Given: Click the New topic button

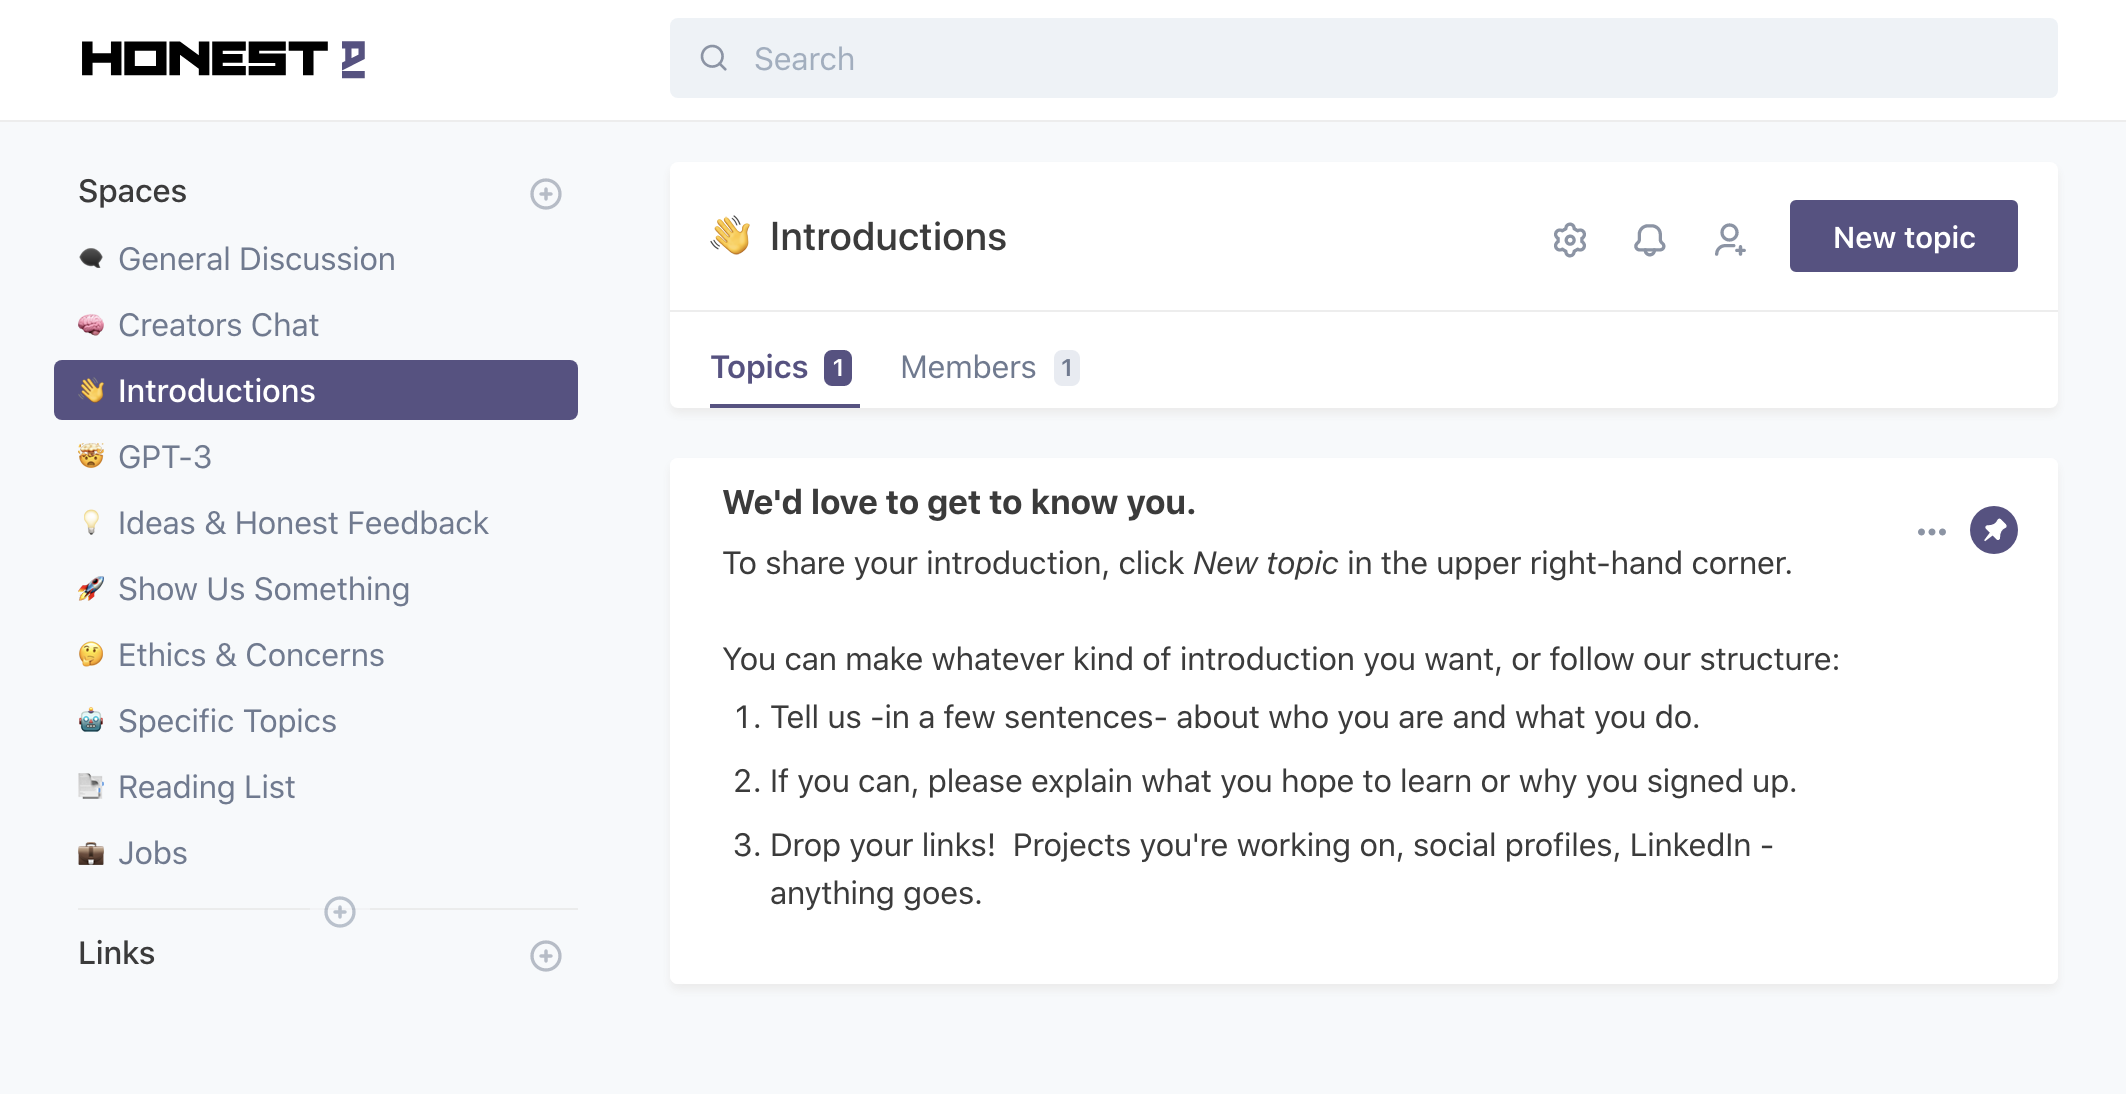Looking at the screenshot, I should point(1903,236).
